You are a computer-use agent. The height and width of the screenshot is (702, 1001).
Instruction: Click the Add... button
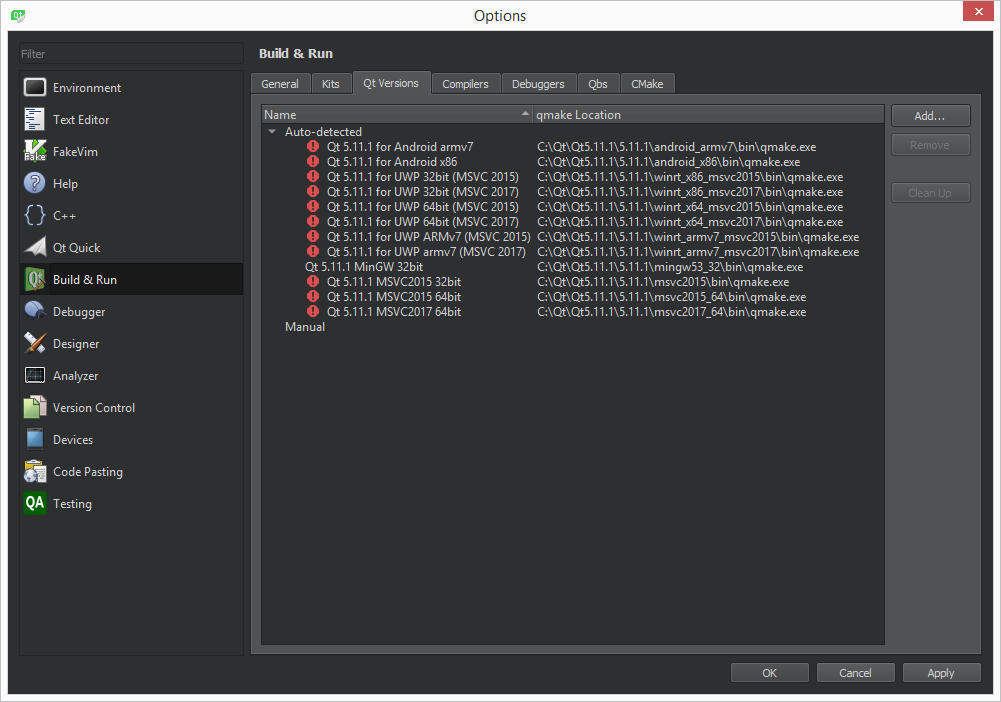pyautogui.click(x=930, y=116)
